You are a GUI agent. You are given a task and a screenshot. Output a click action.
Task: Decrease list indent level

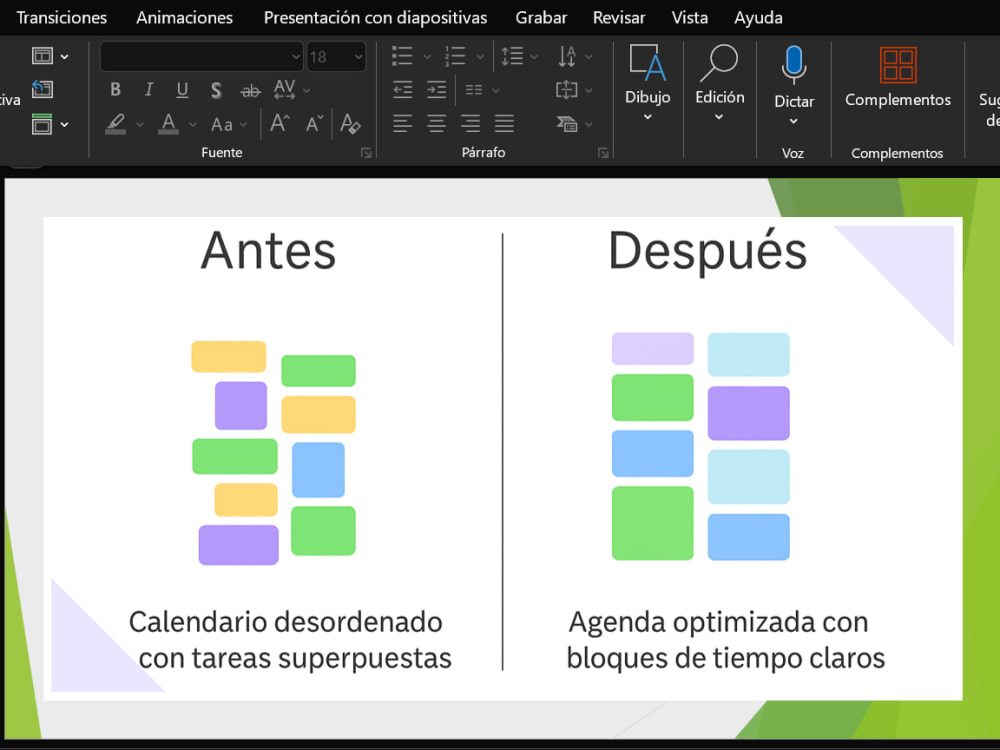(402, 90)
